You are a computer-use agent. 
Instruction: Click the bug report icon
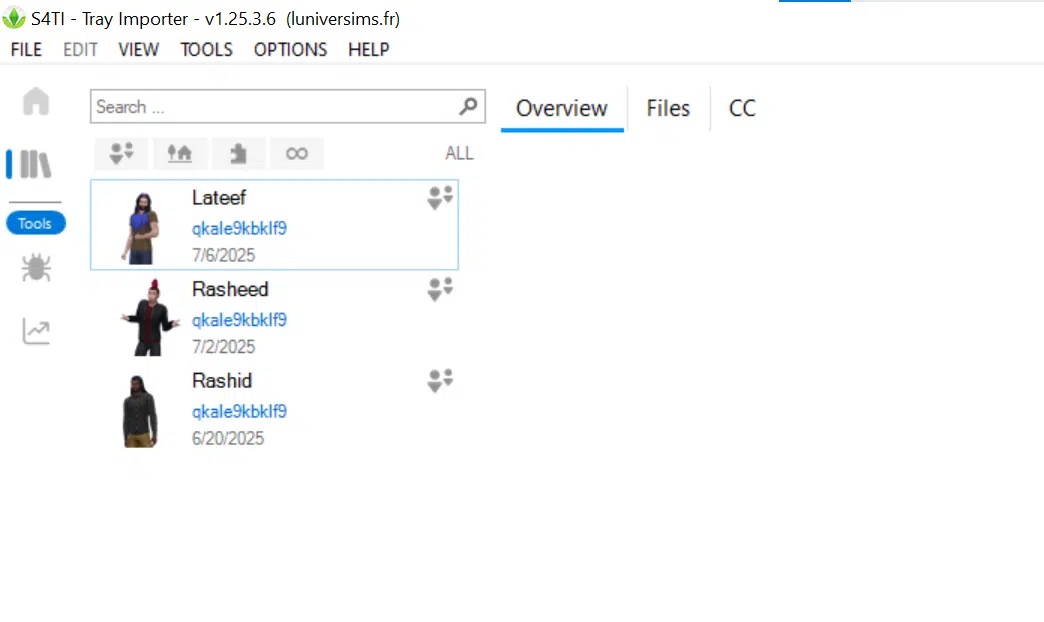click(x=36, y=268)
